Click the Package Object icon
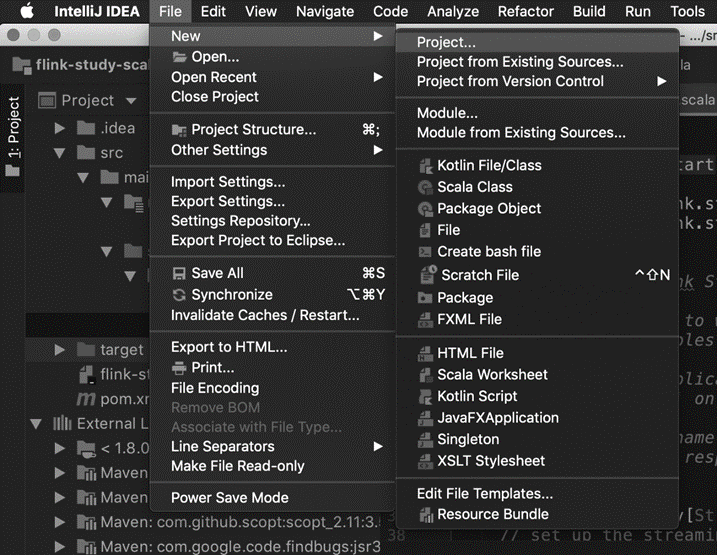717x555 pixels. [x=426, y=208]
